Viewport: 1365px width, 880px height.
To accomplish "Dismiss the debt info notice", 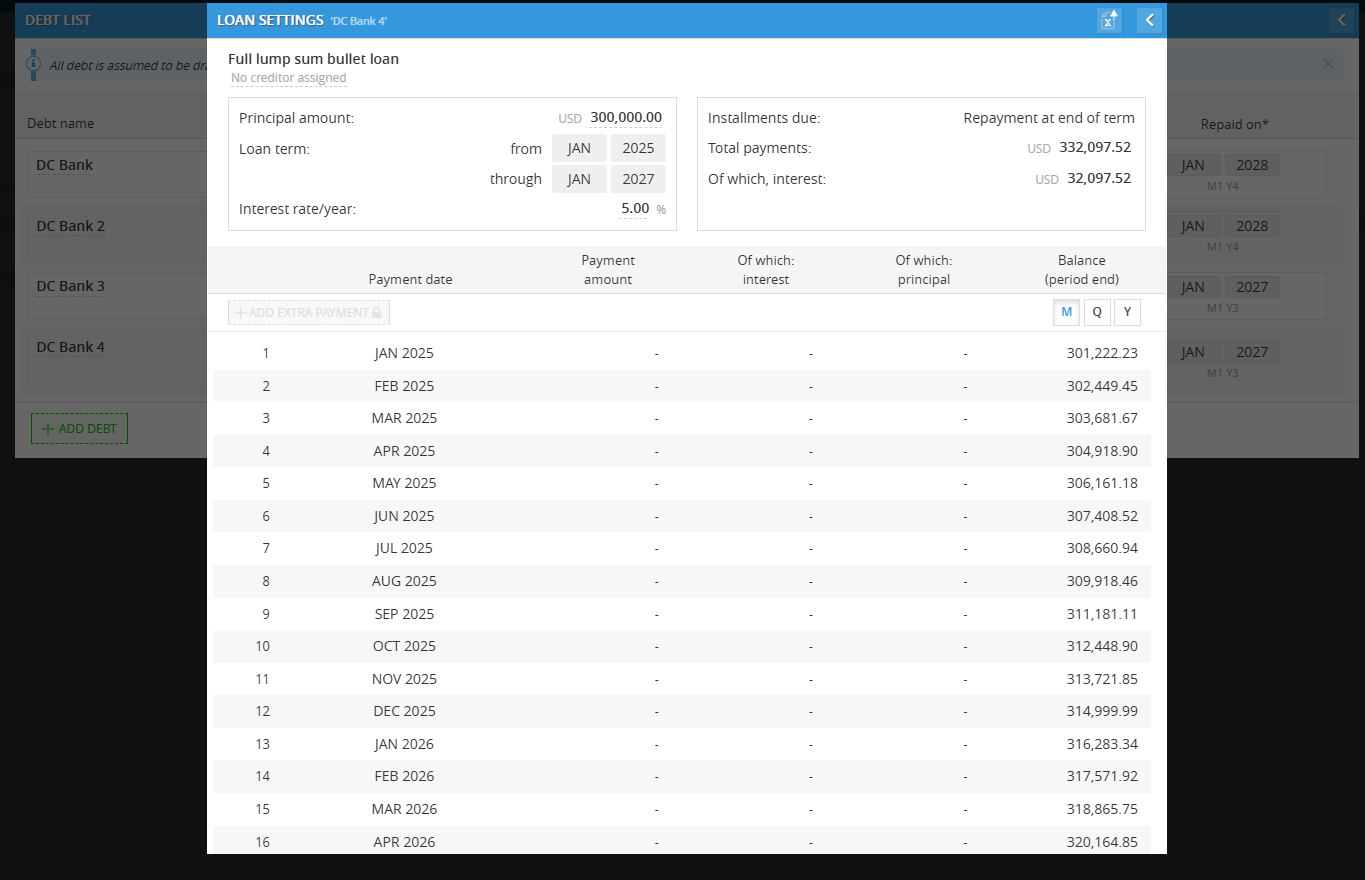I will (1328, 64).
